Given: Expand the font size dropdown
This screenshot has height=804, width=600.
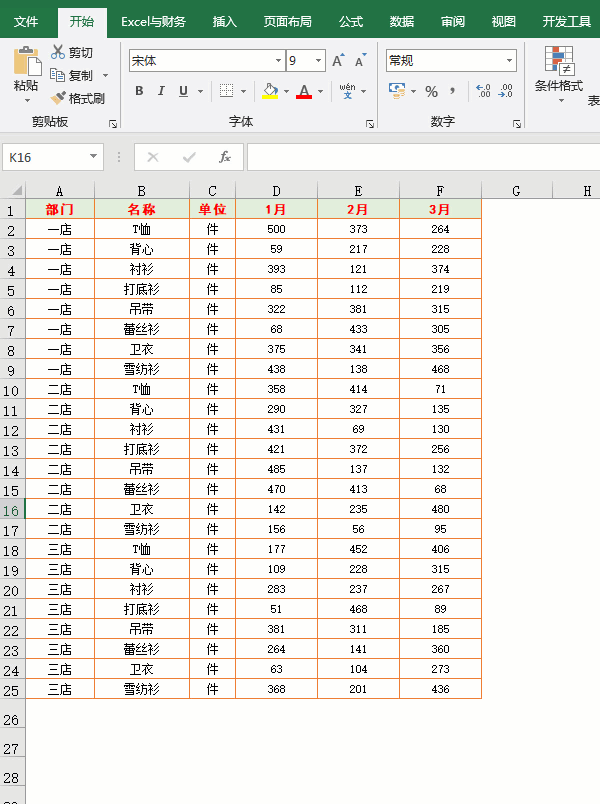Looking at the screenshot, I should [318, 61].
